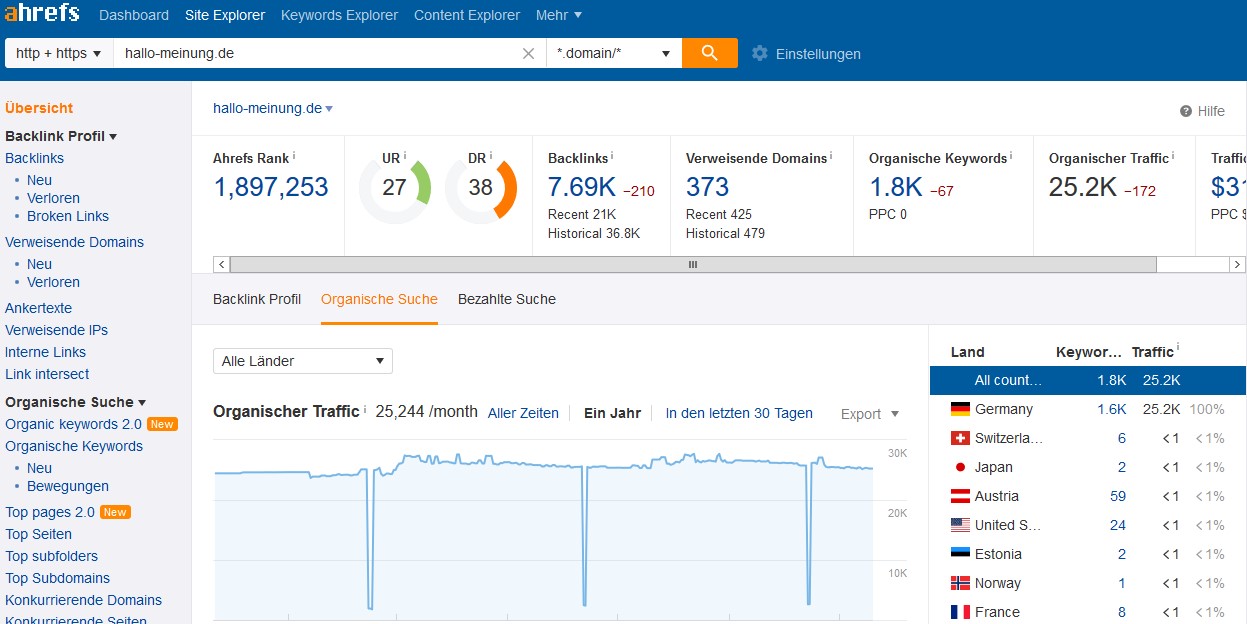The width and height of the screenshot is (1247, 624).
Task: Click info icon beside Verweisende Domains metric
Action: point(832,156)
